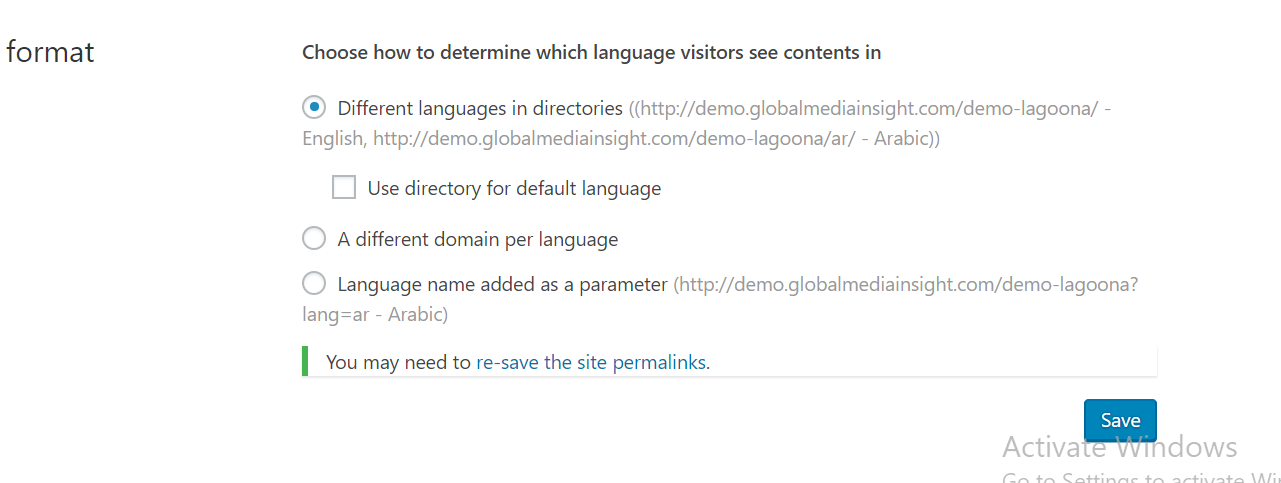Click the green left edge of the notice
Viewport: 1281px width, 483px height.
pyautogui.click(x=305, y=361)
